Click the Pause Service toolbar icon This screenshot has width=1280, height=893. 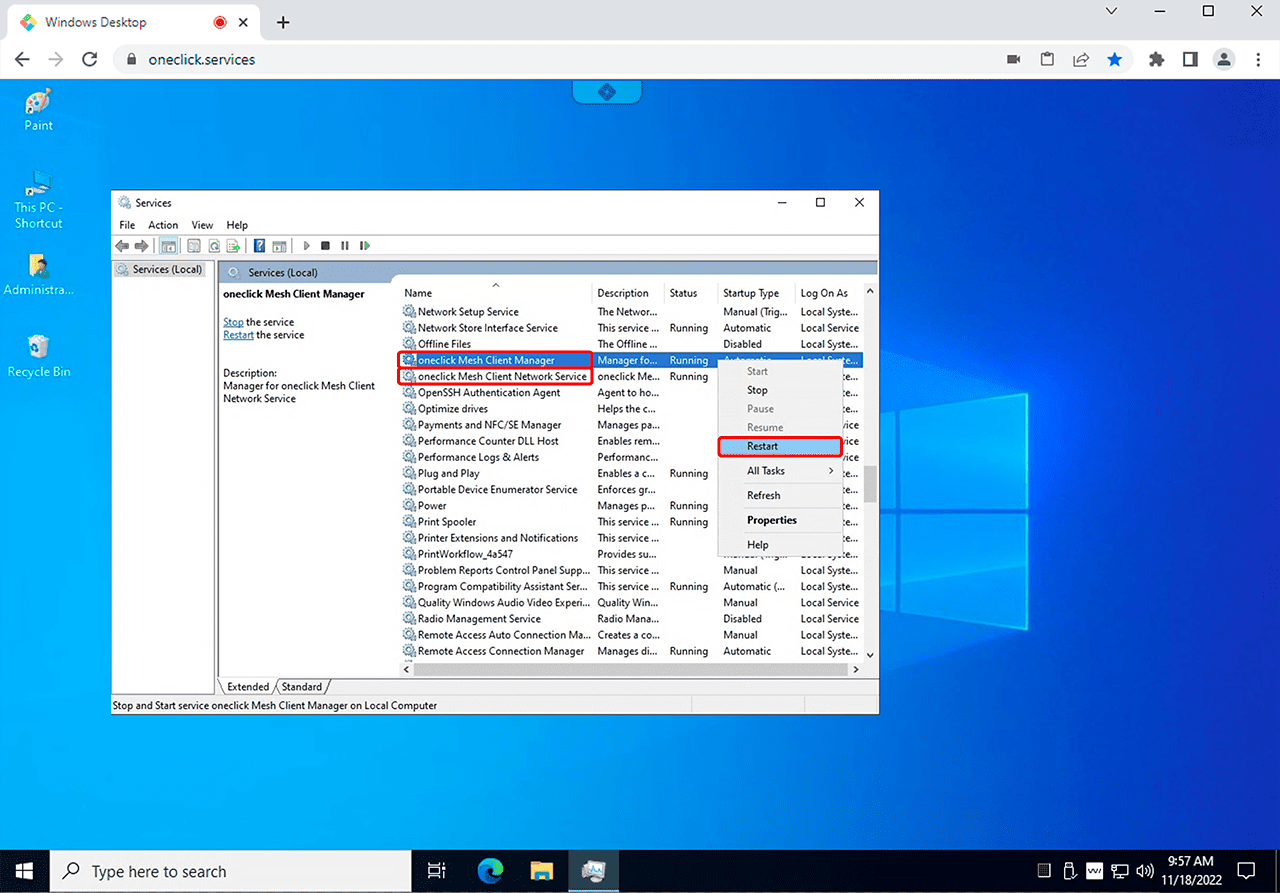coord(345,246)
